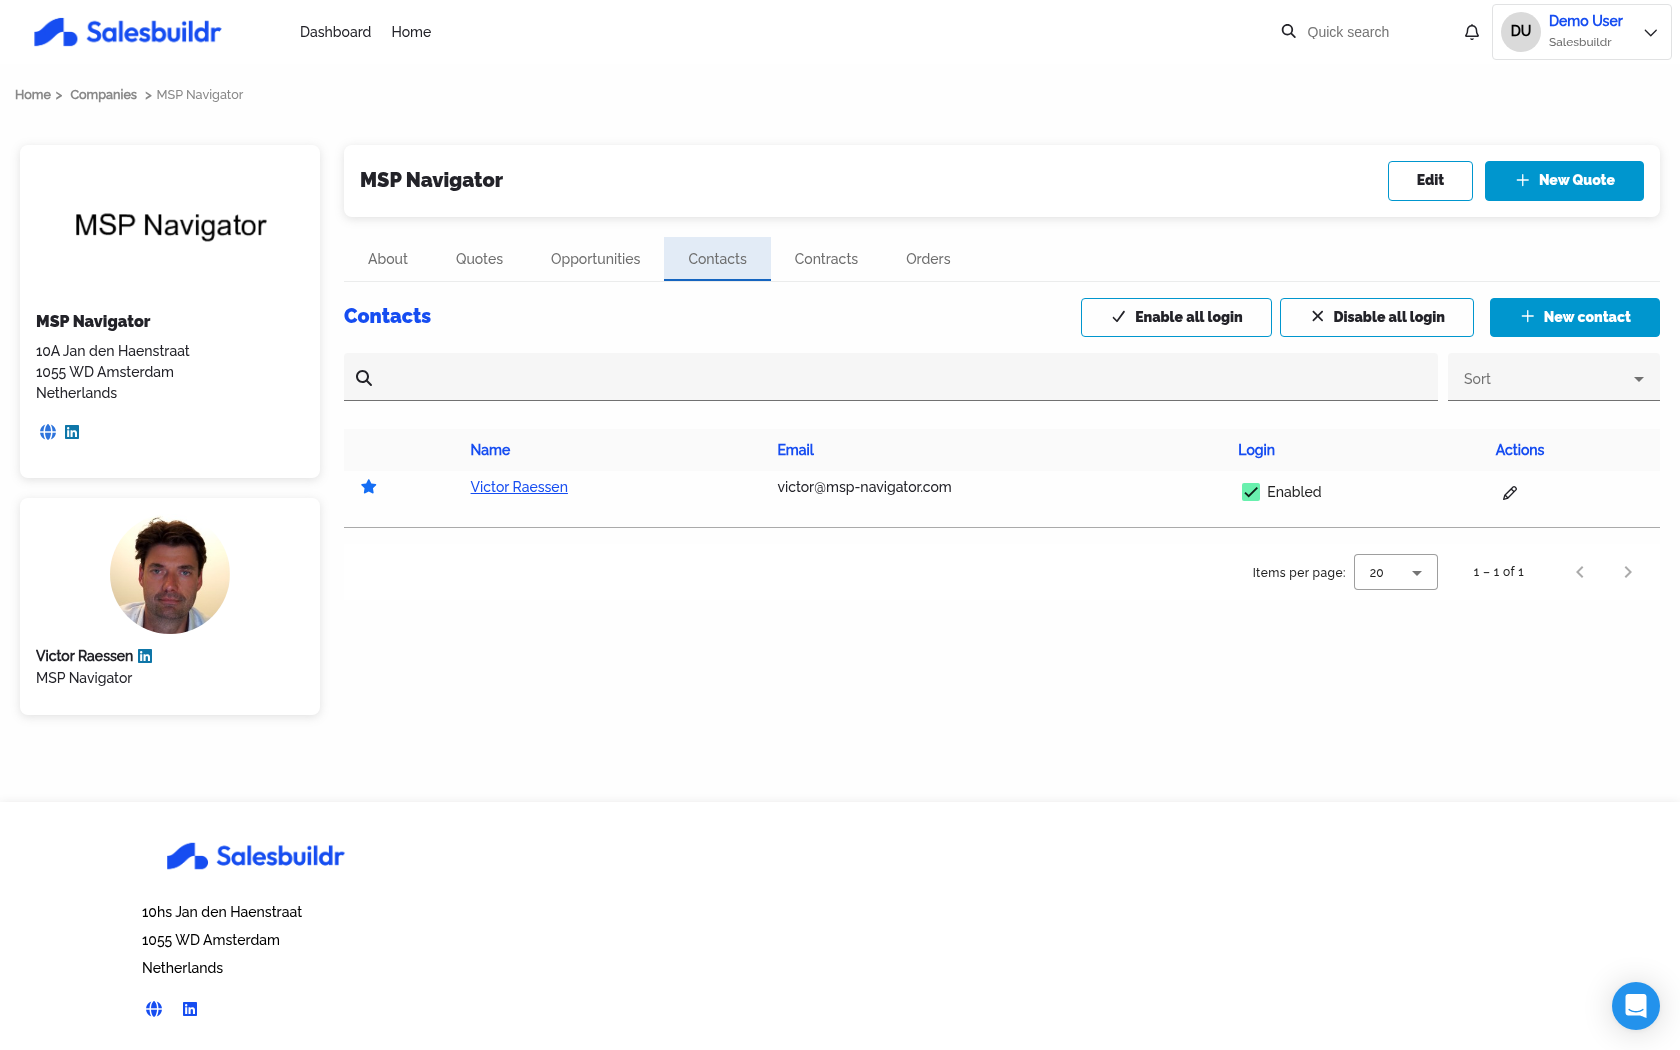This screenshot has height=1050, width=1680.
Task: Click the Edit button
Action: click(1430, 181)
